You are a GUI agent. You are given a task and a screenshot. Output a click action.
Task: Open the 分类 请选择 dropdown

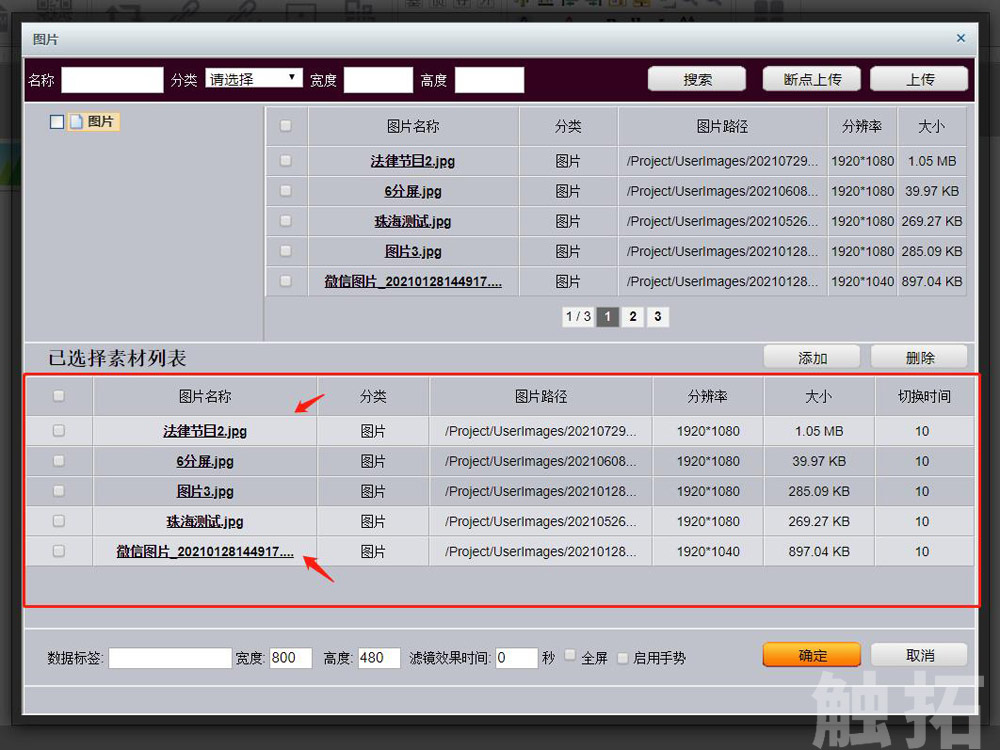[254, 79]
